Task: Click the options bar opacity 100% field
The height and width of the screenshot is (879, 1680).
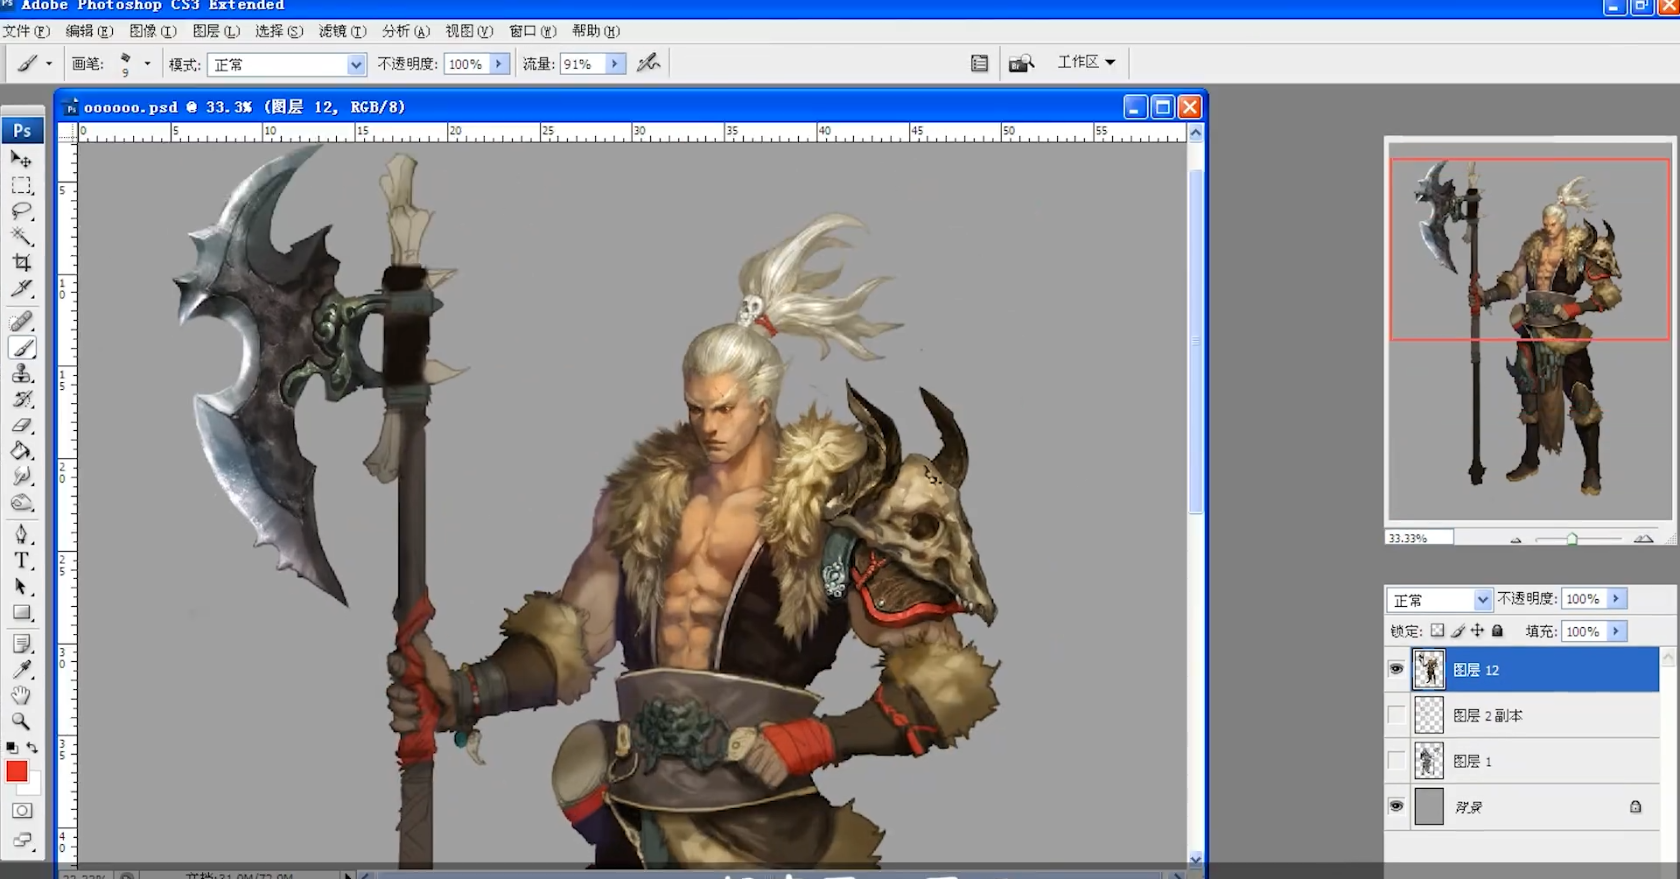Action: pos(465,64)
